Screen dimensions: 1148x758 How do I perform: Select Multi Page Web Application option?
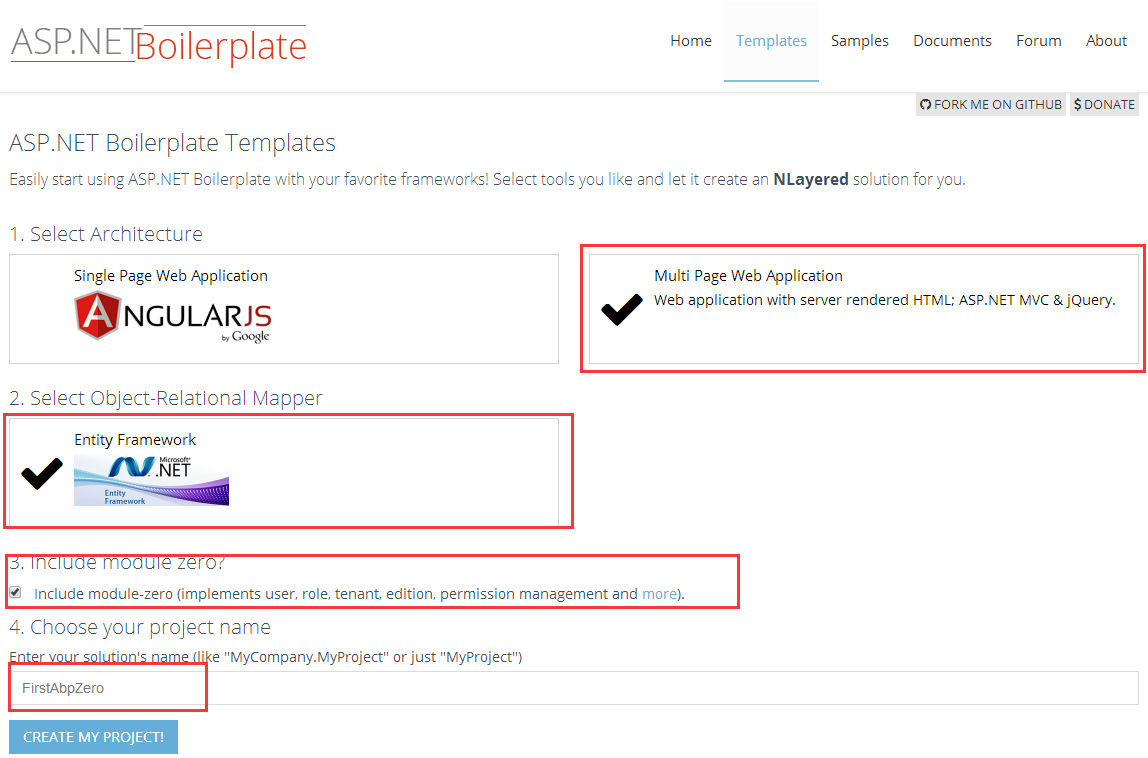(864, 309)
